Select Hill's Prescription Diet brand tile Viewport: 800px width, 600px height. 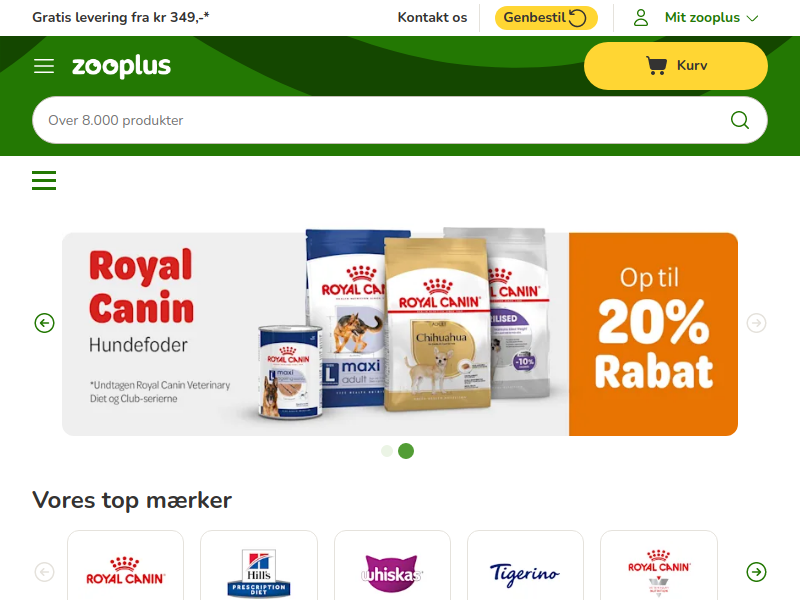pyautogui.click(x=259, y=565)
